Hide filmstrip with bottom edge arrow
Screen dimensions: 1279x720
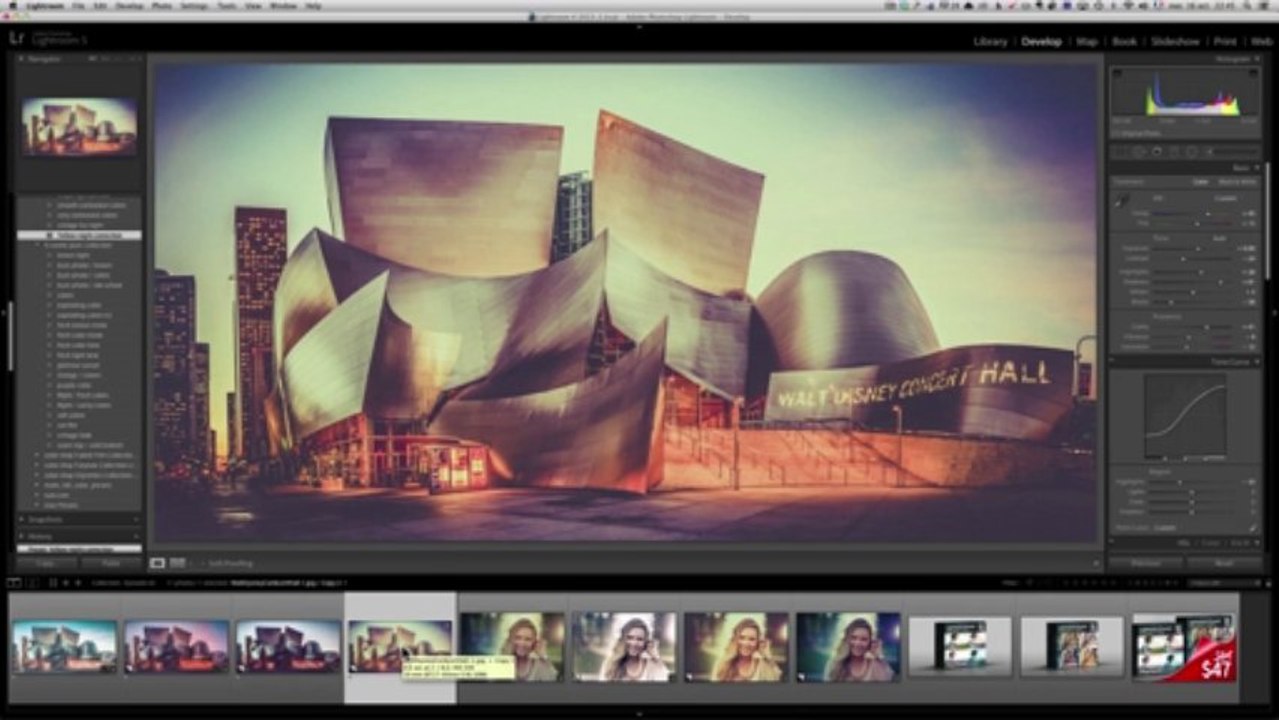coord(639,714)
